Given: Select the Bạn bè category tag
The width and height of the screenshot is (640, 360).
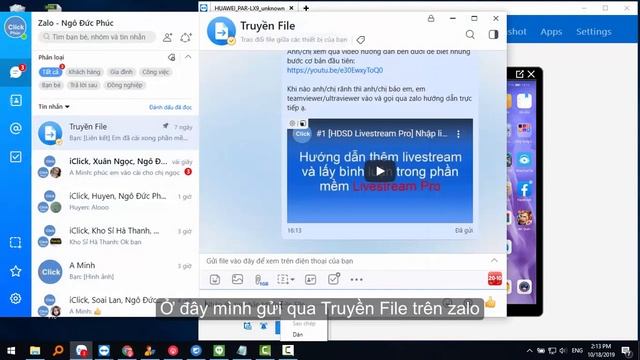Looking at the screenshot, I should pos(51,85).
